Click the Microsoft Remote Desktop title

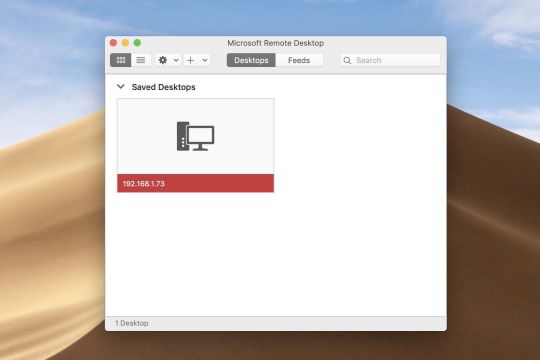tap(276, 43)
